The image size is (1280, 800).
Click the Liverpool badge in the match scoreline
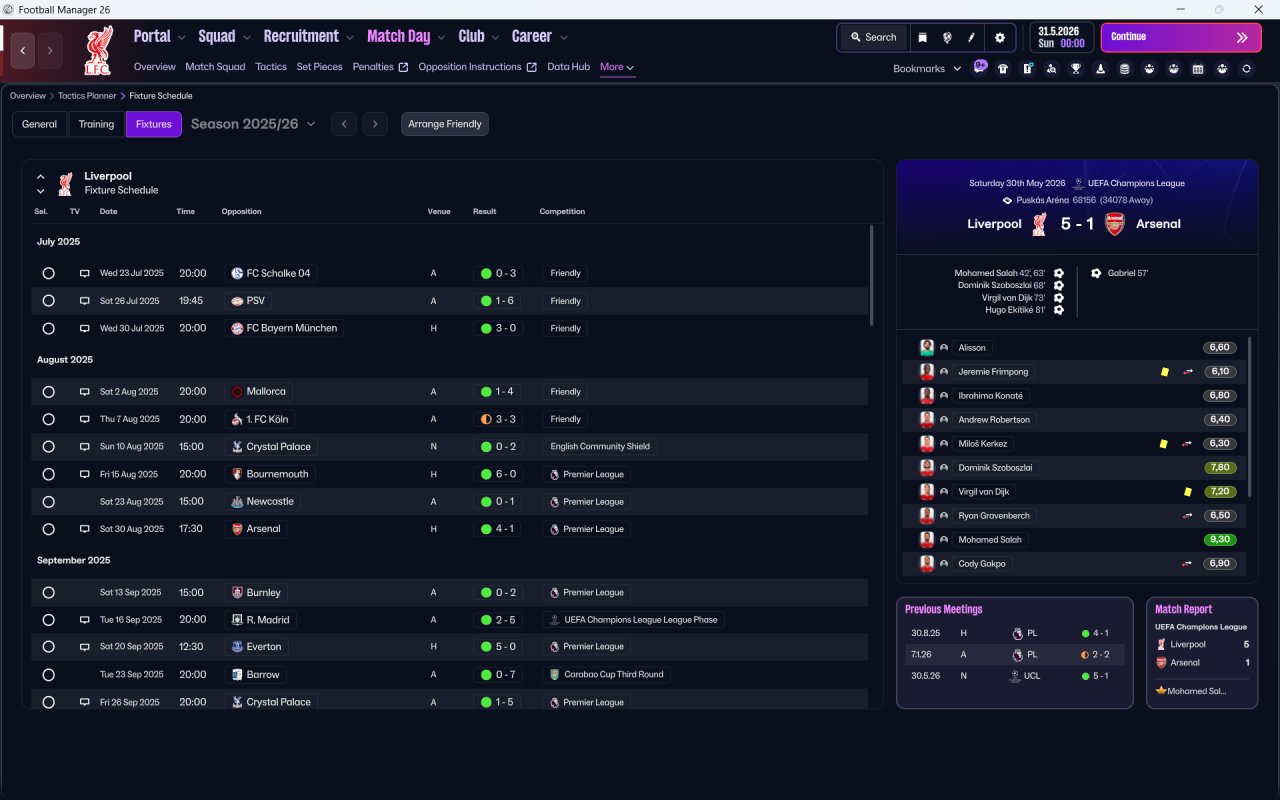coord(1039,224)
